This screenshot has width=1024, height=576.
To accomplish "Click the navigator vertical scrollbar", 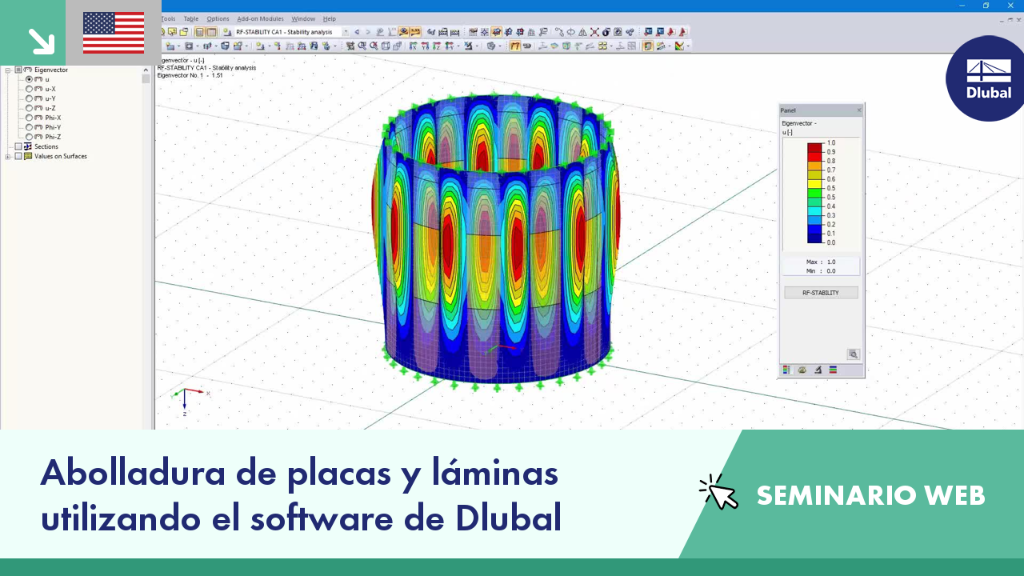I will click(146, 247).
